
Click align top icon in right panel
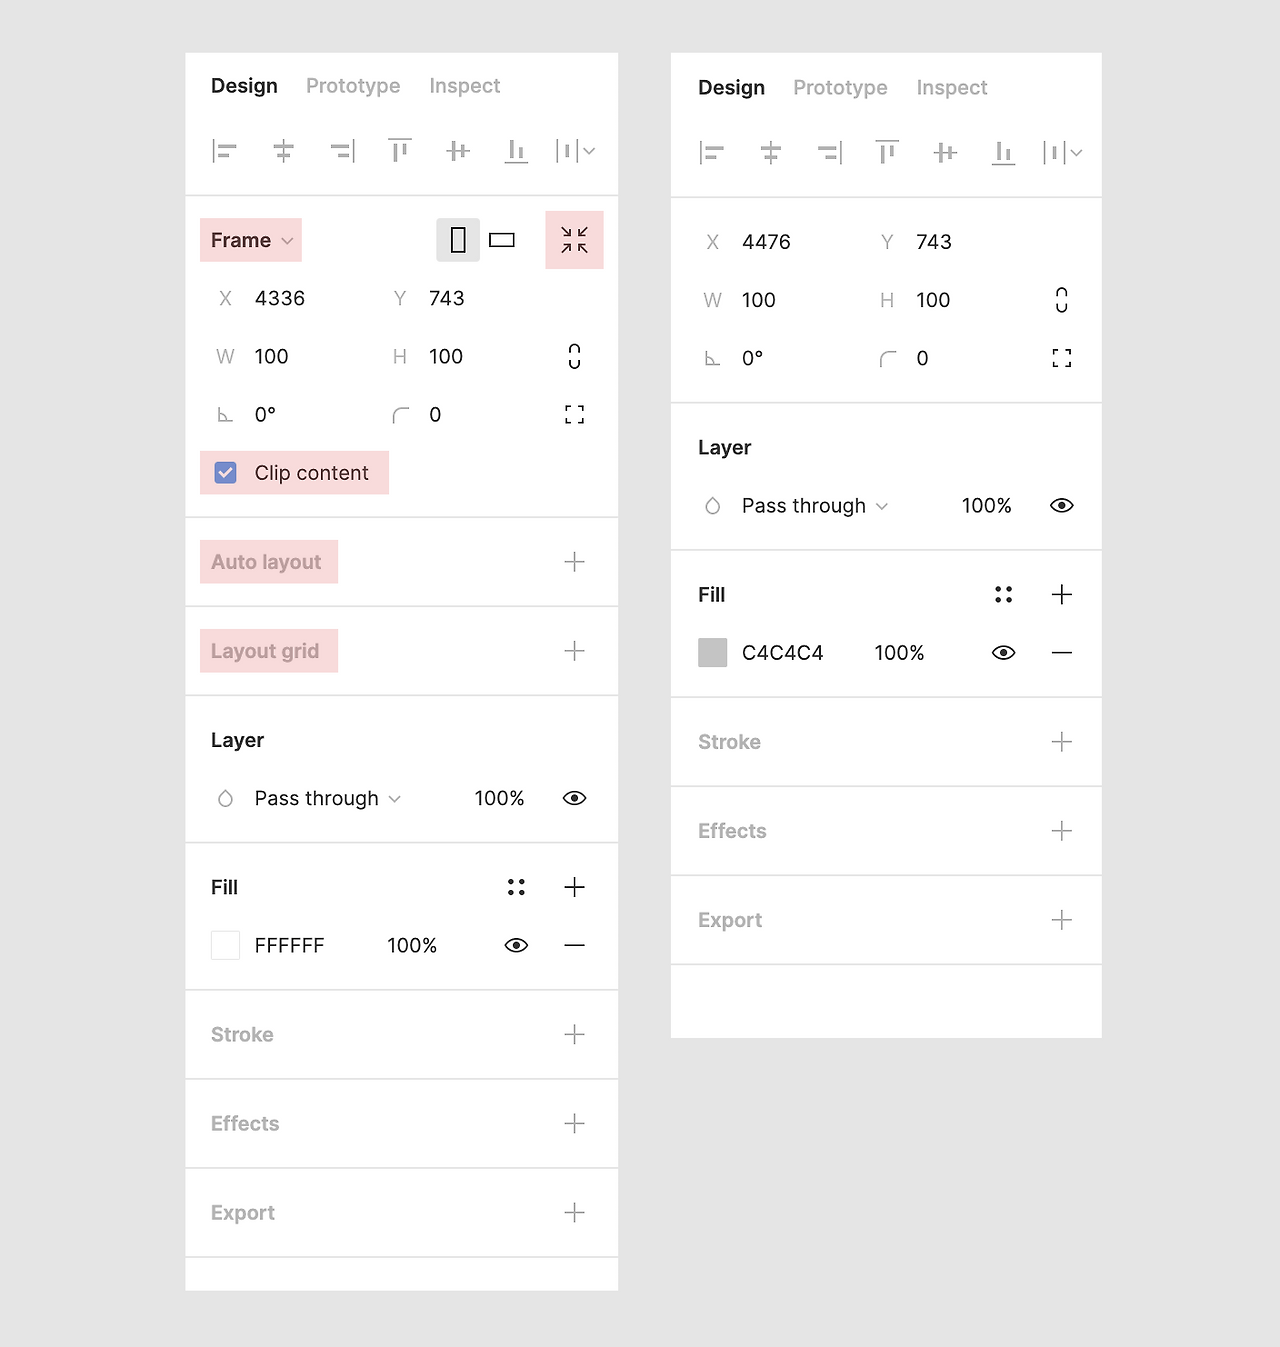tap(887, 153)
